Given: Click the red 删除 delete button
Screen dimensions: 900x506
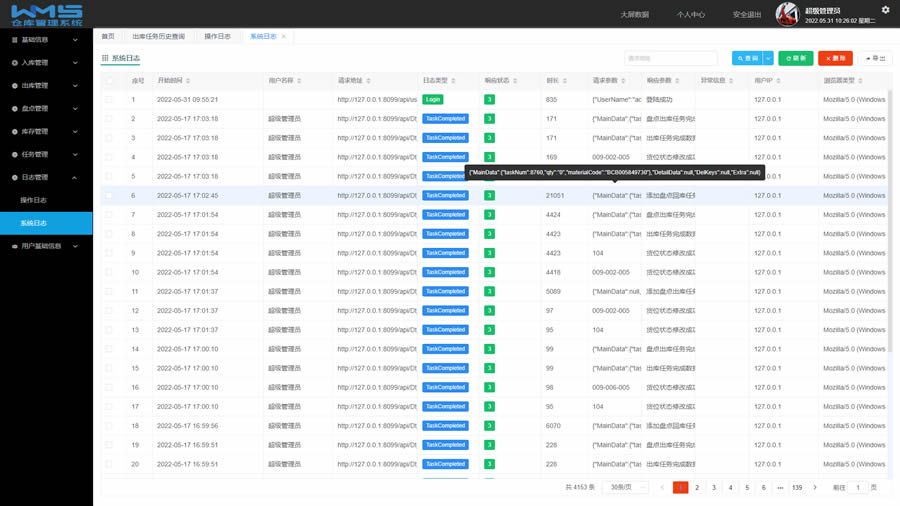Looking at the screenshot, I should point(835,58).
